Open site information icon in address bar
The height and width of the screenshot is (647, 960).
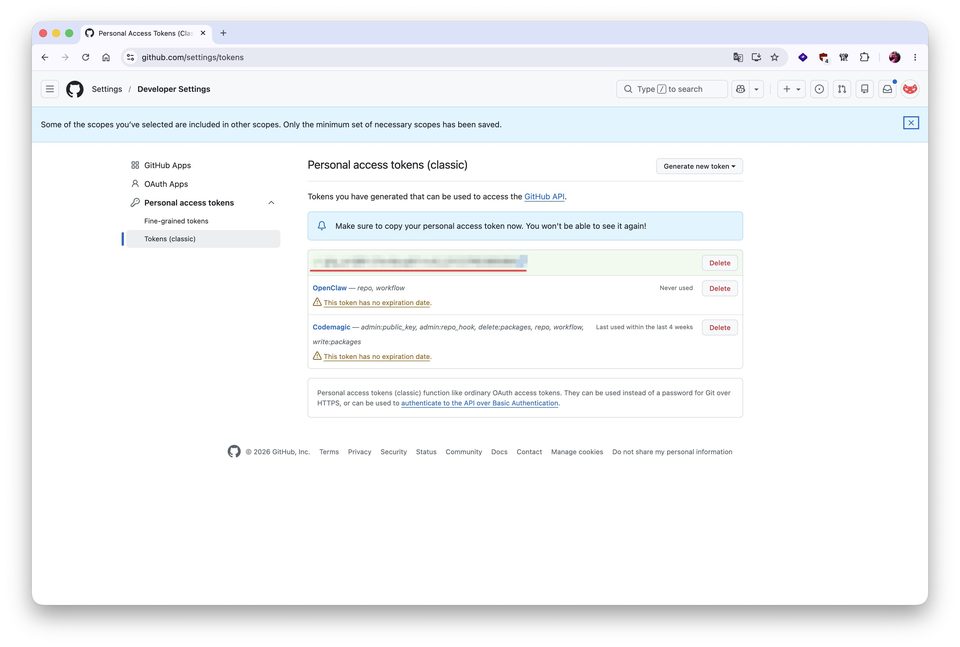130,57
